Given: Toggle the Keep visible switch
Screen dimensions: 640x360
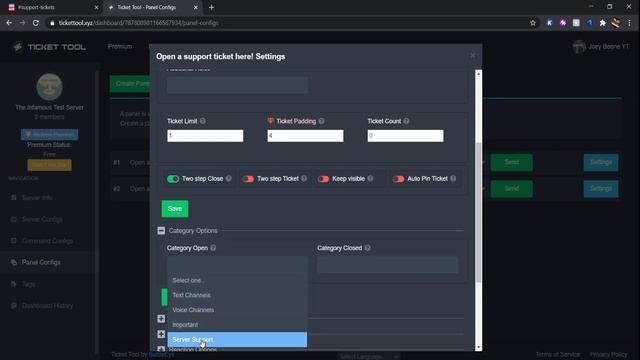Looking at the screenshot, I should [323, 179].
